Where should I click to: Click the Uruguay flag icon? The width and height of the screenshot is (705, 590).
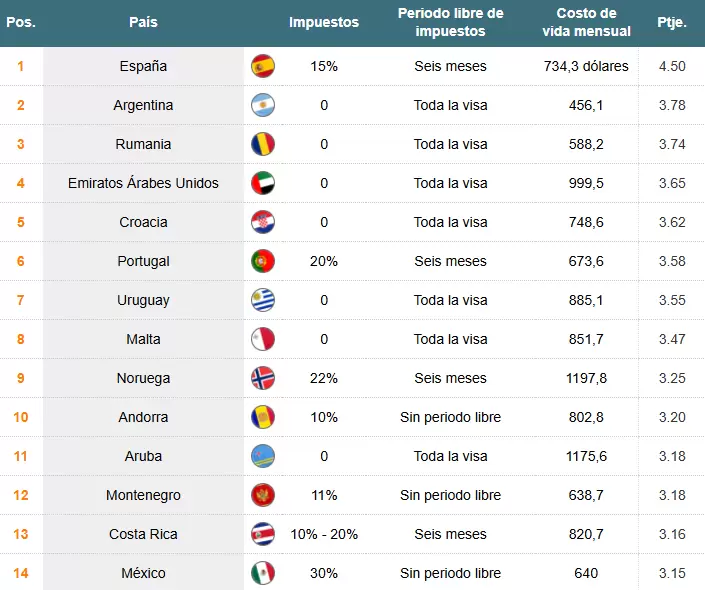[263, 301]
